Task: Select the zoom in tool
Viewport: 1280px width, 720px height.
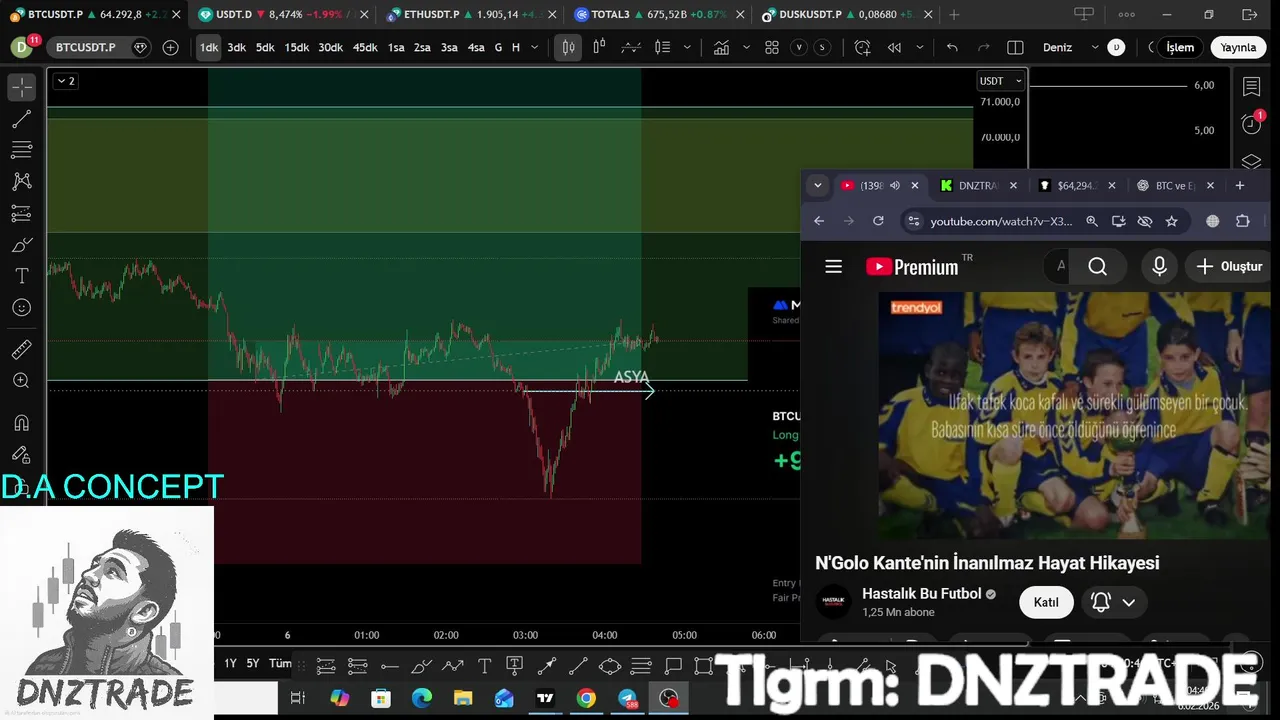Action: point(22,381)
